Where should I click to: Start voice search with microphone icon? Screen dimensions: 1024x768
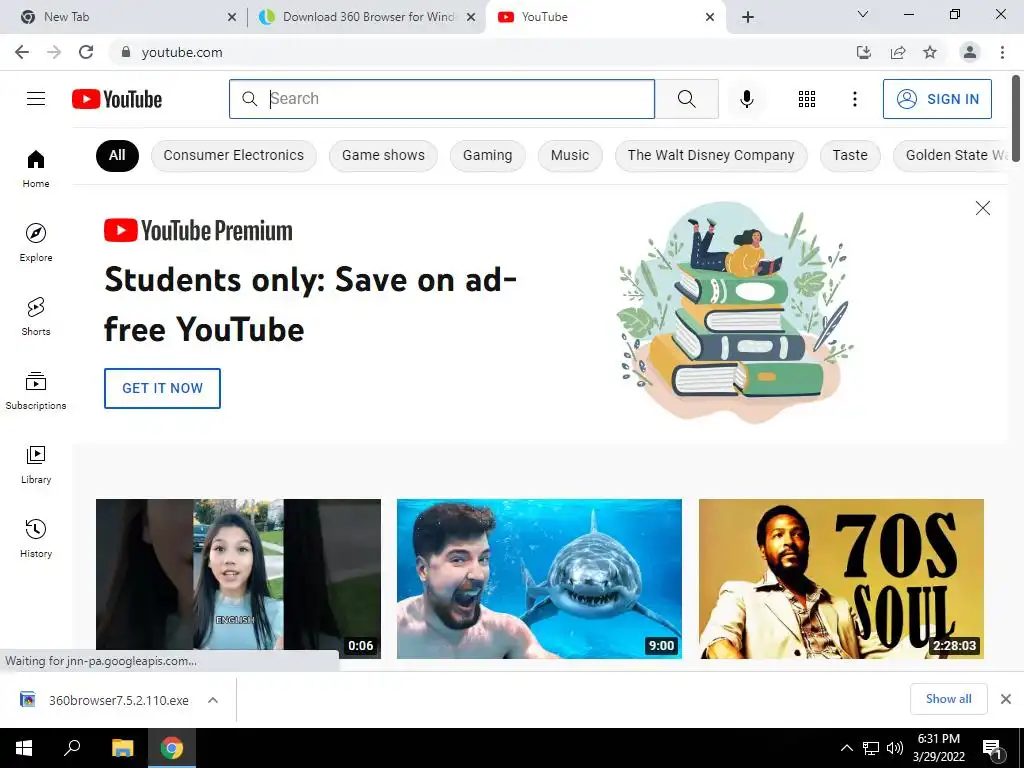tap(746, 99)
